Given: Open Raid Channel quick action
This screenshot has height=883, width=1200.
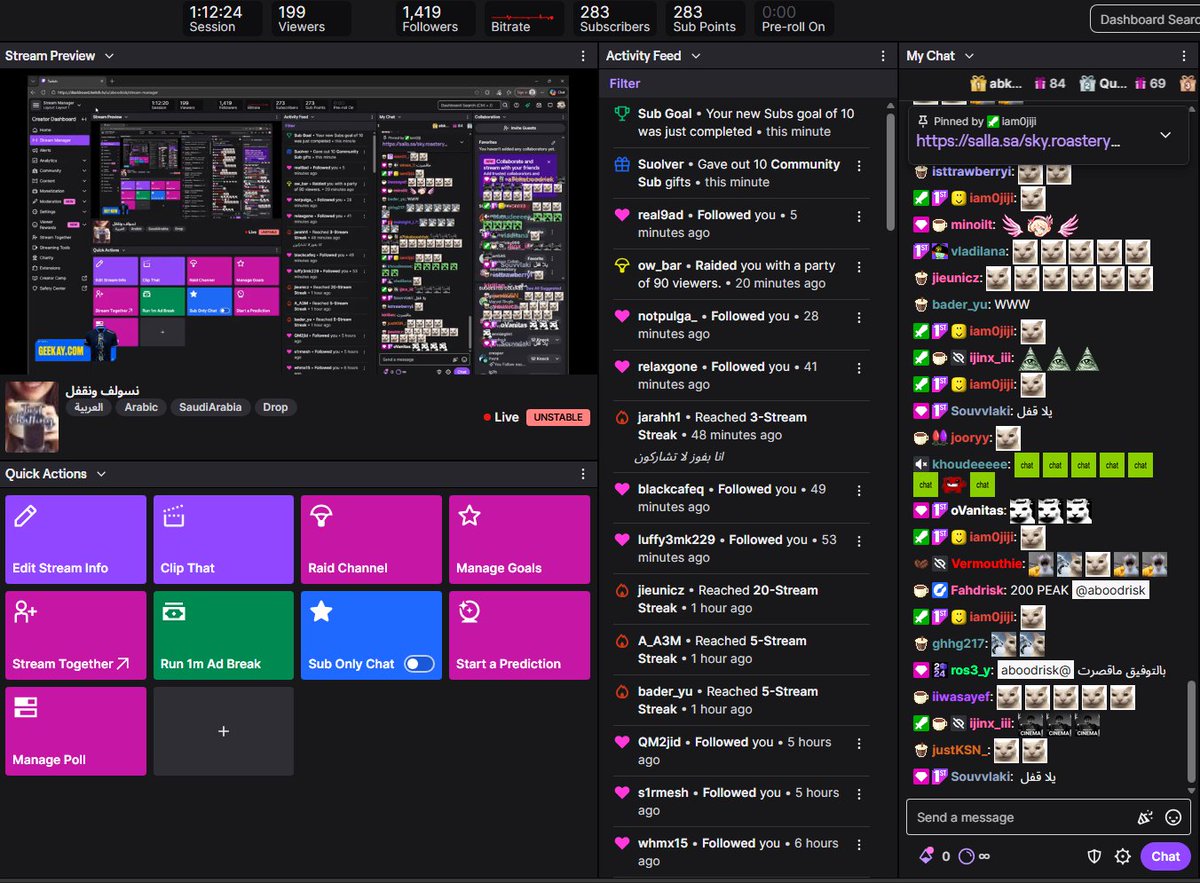Looking at the screenshot, I should pos(371,539).
